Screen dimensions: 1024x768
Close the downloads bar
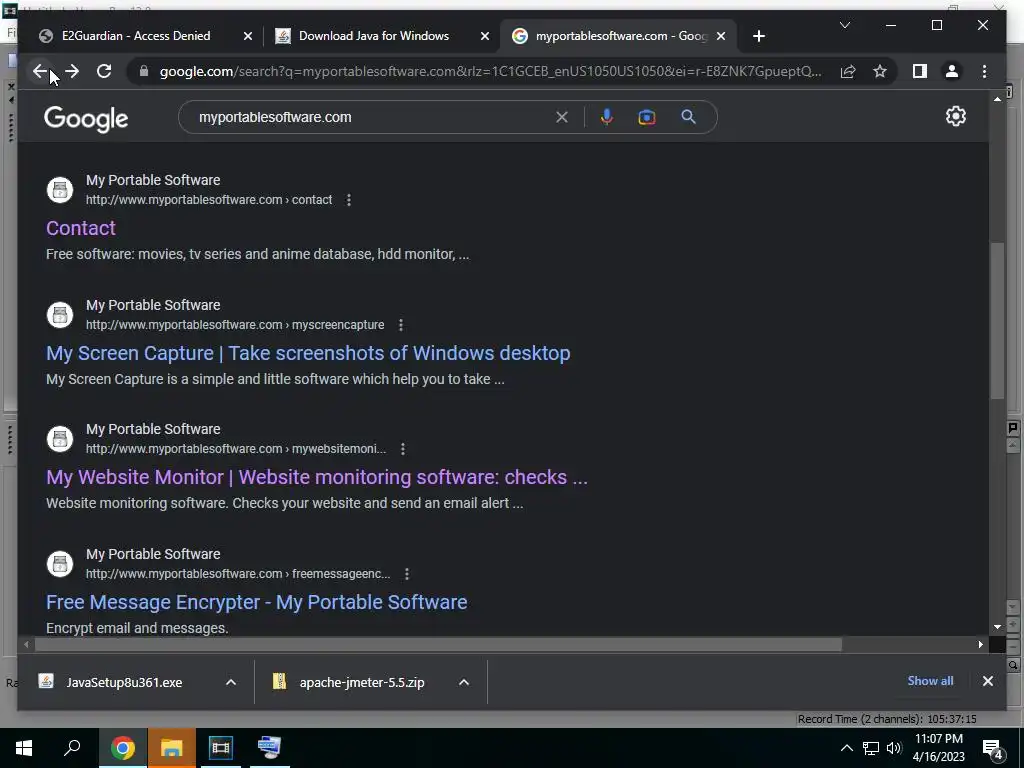coord(987,681)
